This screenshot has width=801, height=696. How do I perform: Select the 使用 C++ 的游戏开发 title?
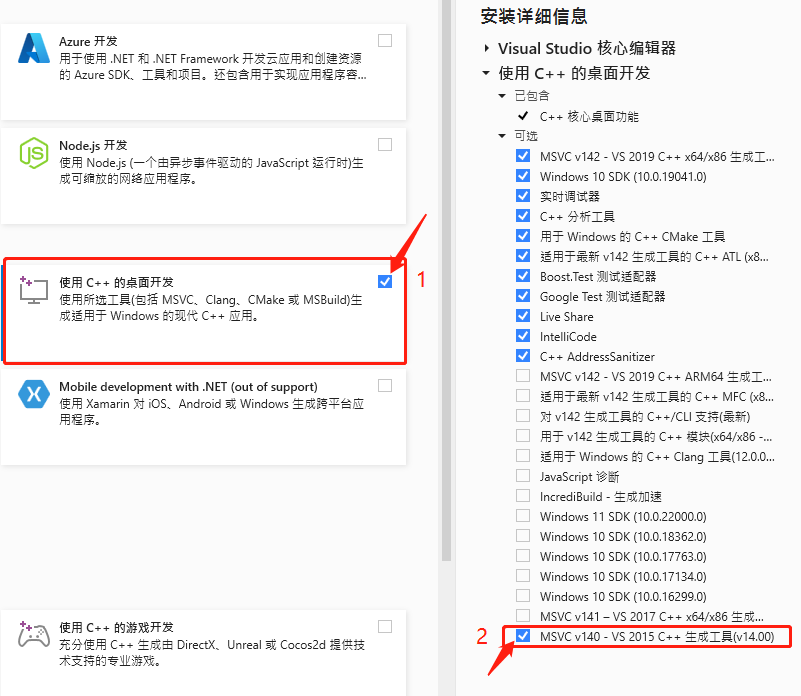(116, 627)
